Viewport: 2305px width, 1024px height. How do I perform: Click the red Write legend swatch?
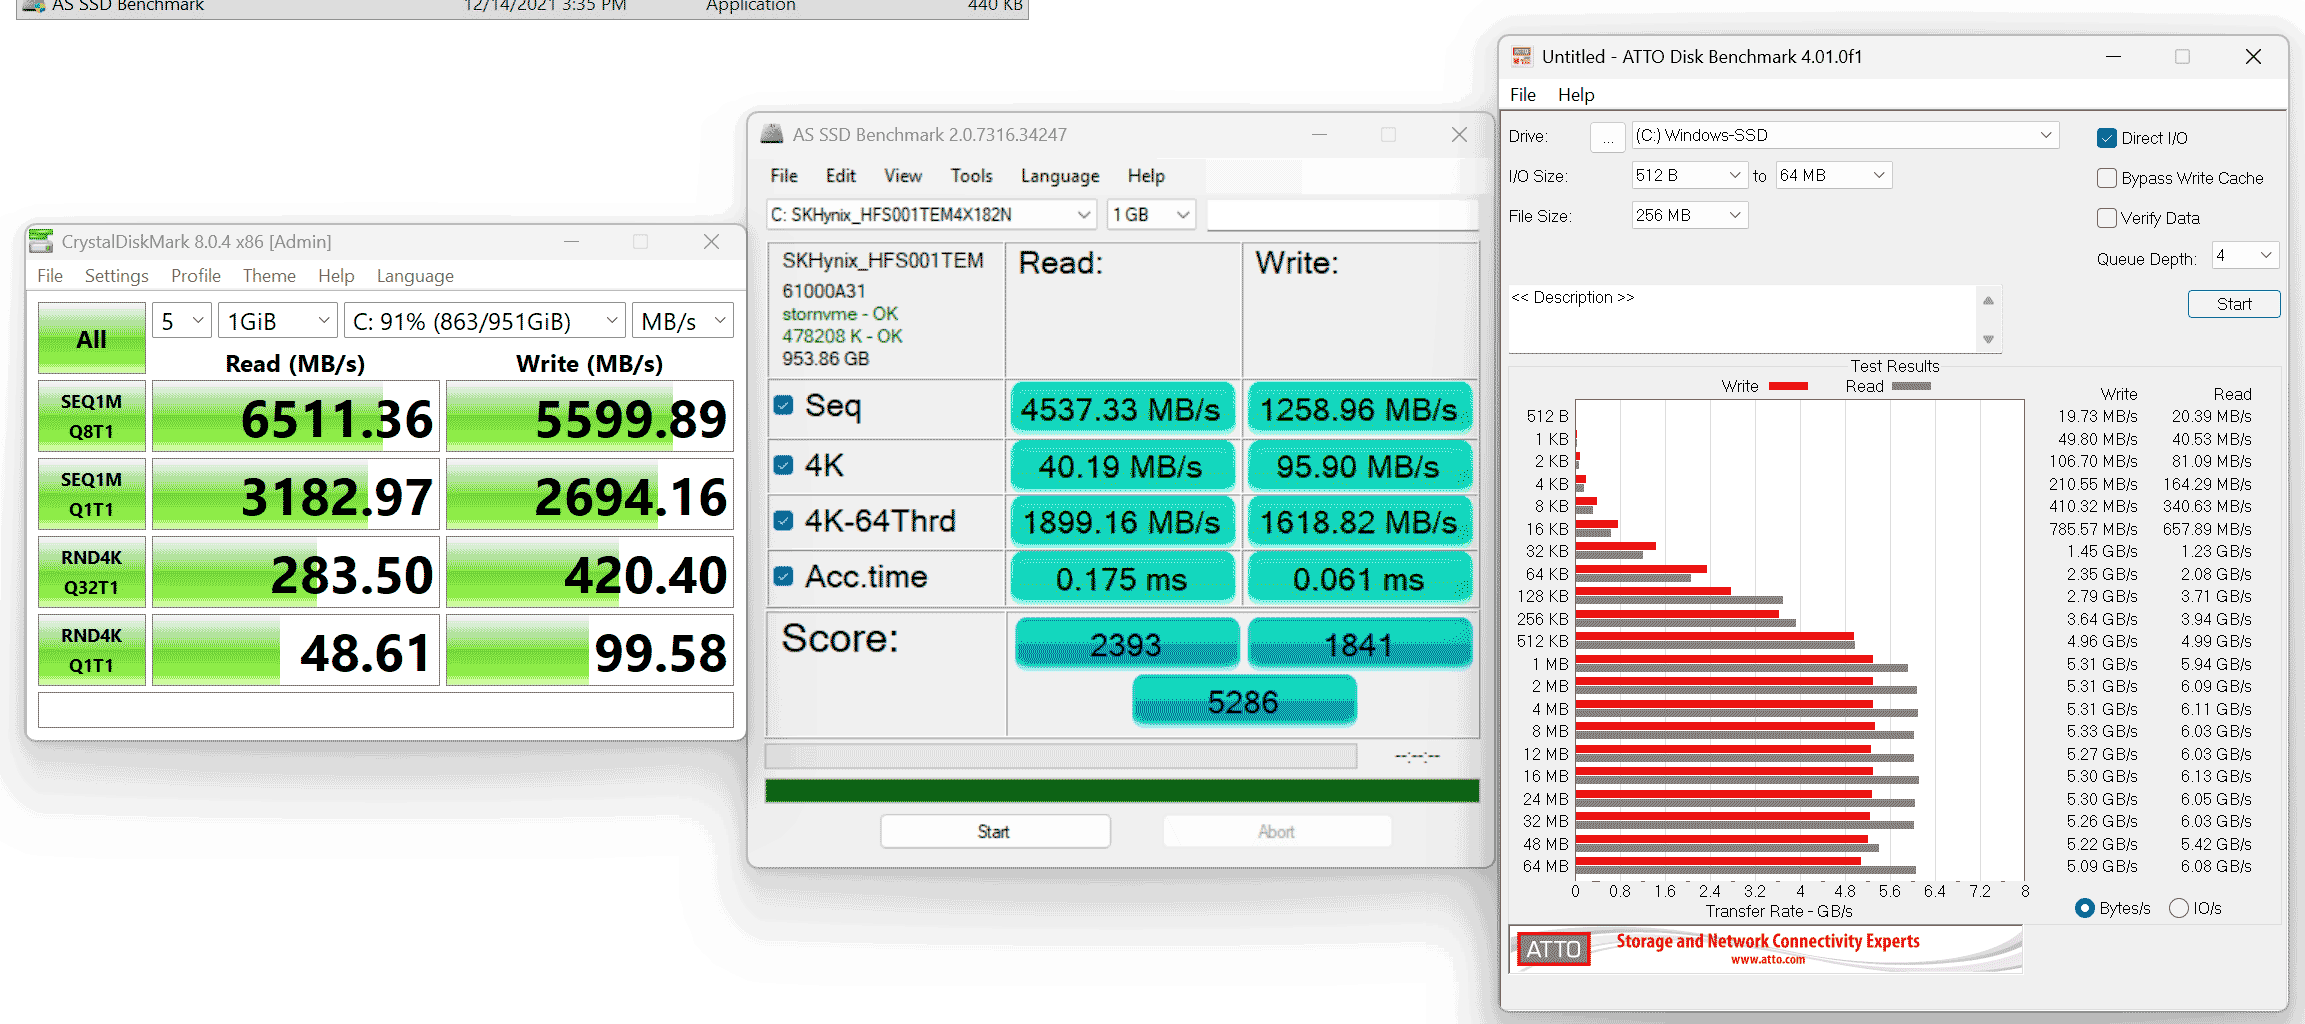[x=1788, y=386]
